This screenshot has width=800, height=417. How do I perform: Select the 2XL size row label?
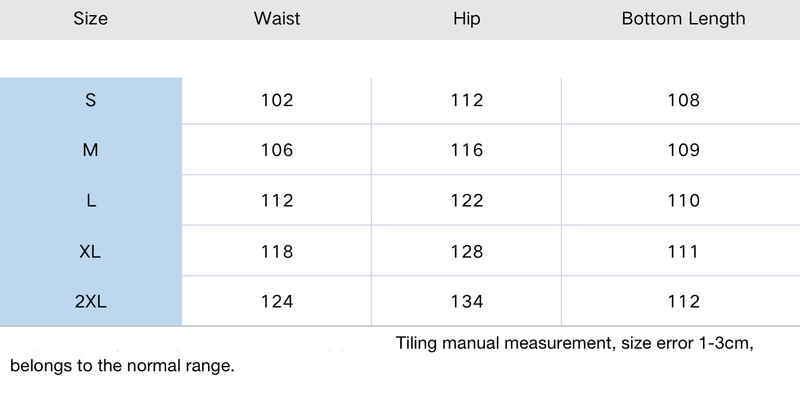[91, 302]
